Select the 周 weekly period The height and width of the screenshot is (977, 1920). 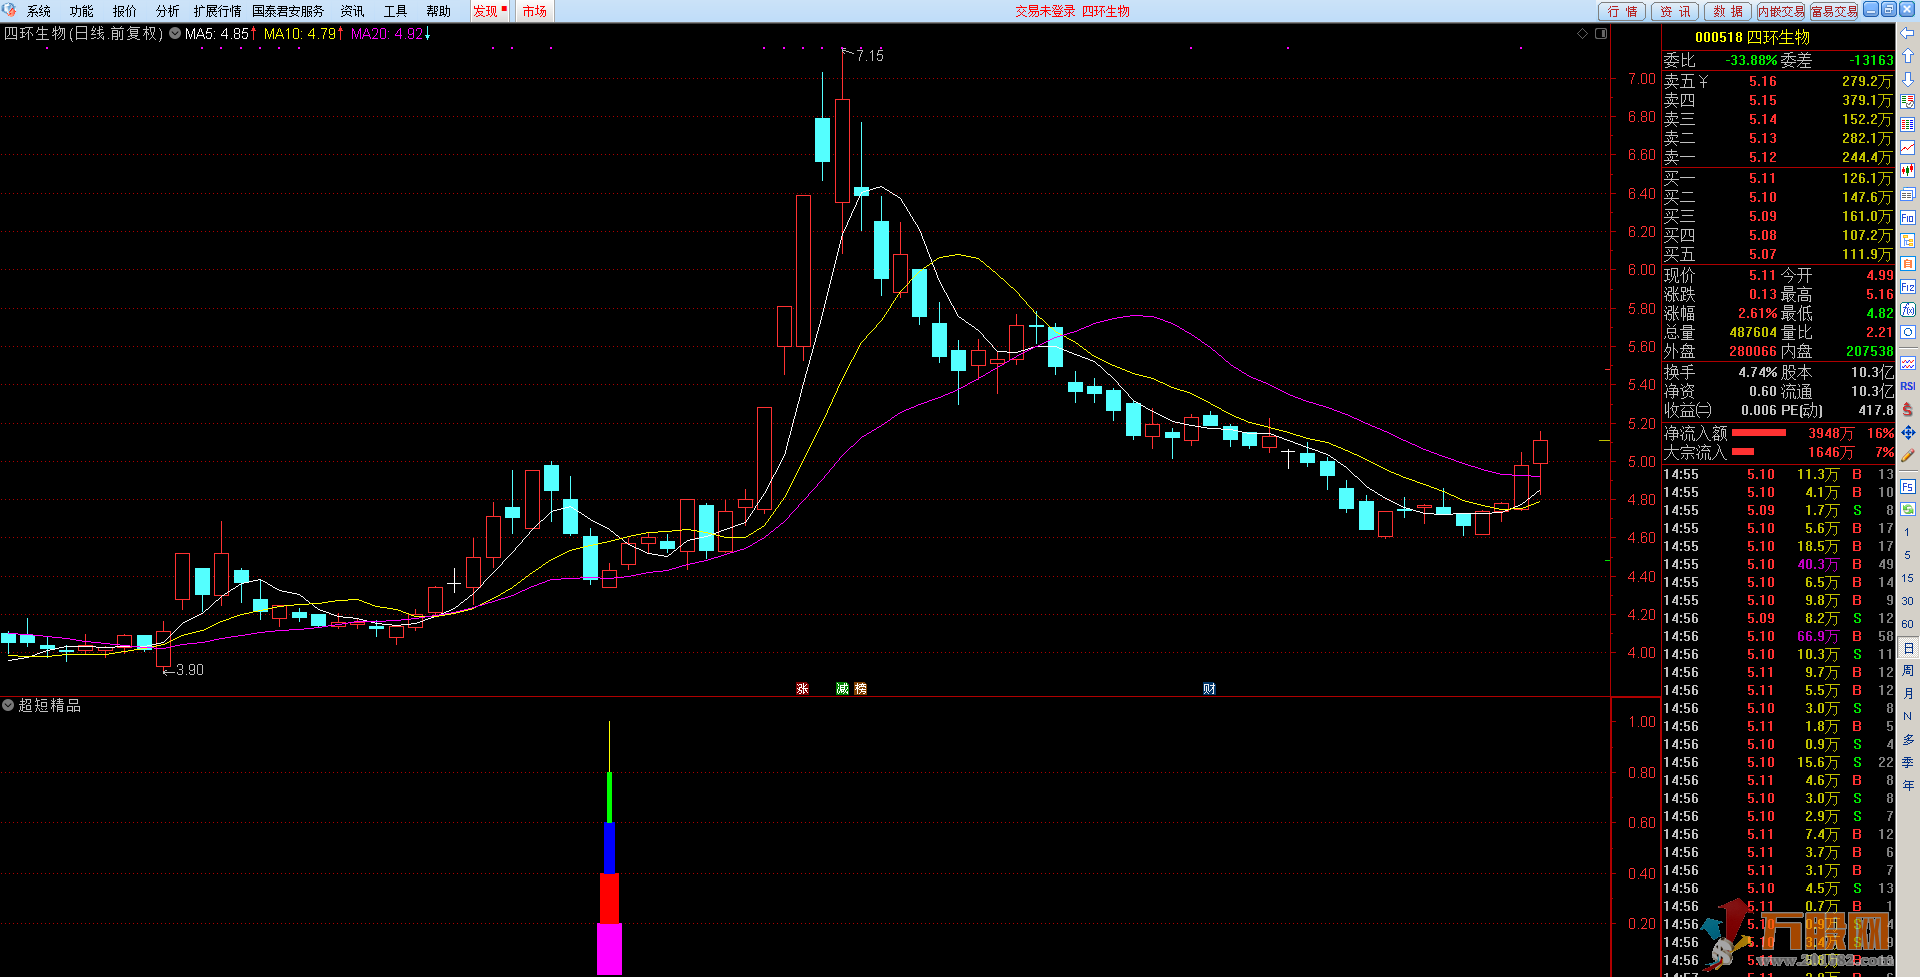(x=1908, y=671)
